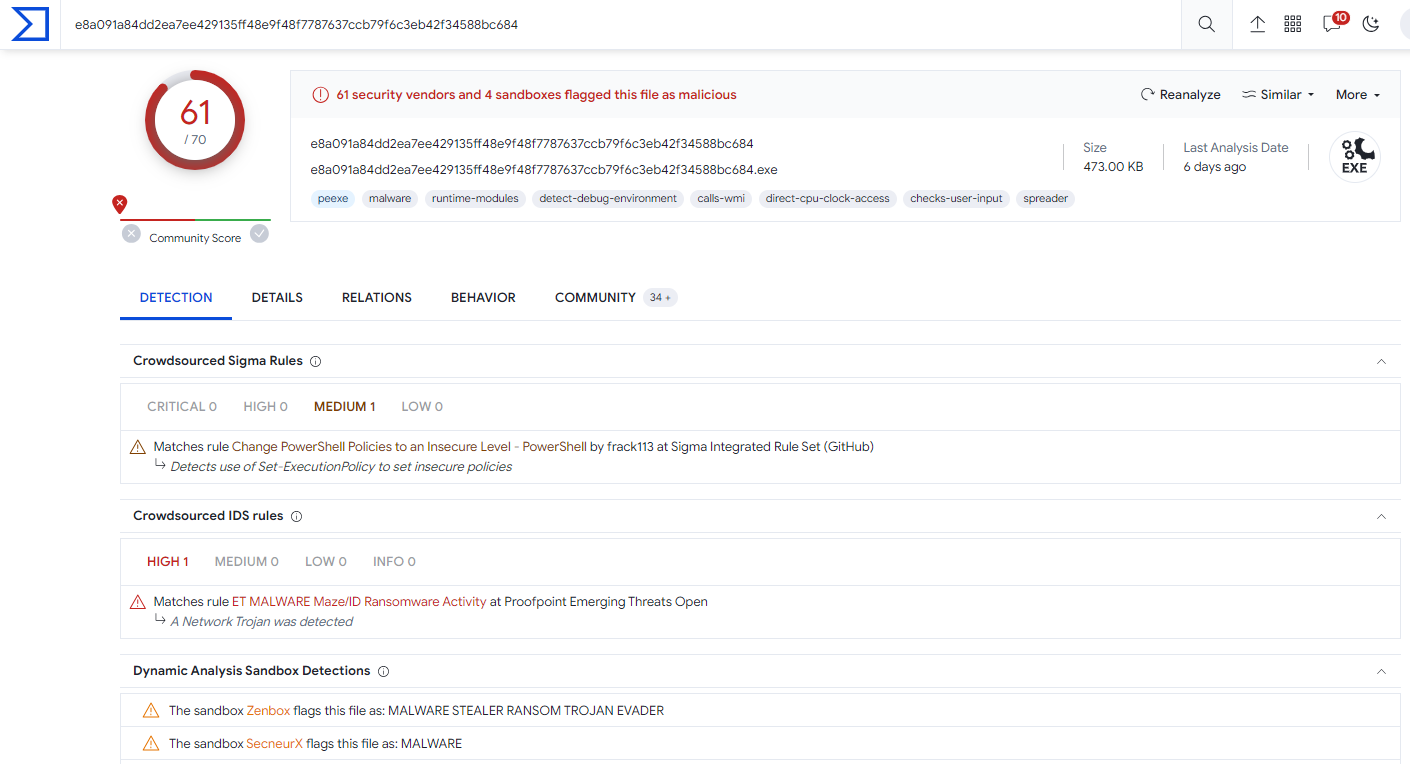
Task: Select the peexe tag
Action: pyautogui.click(x=333, y=199)
